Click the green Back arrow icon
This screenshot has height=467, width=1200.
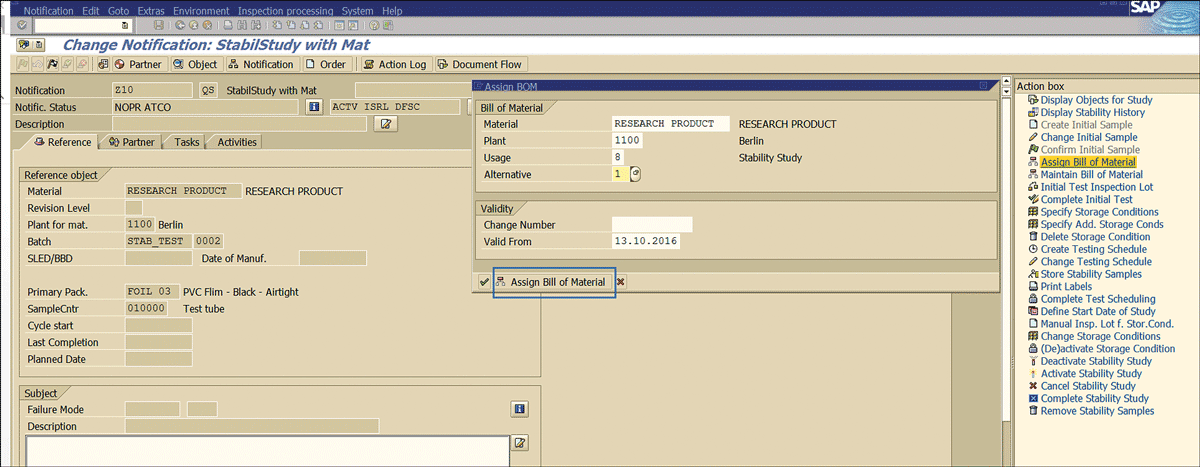(179, 24)
